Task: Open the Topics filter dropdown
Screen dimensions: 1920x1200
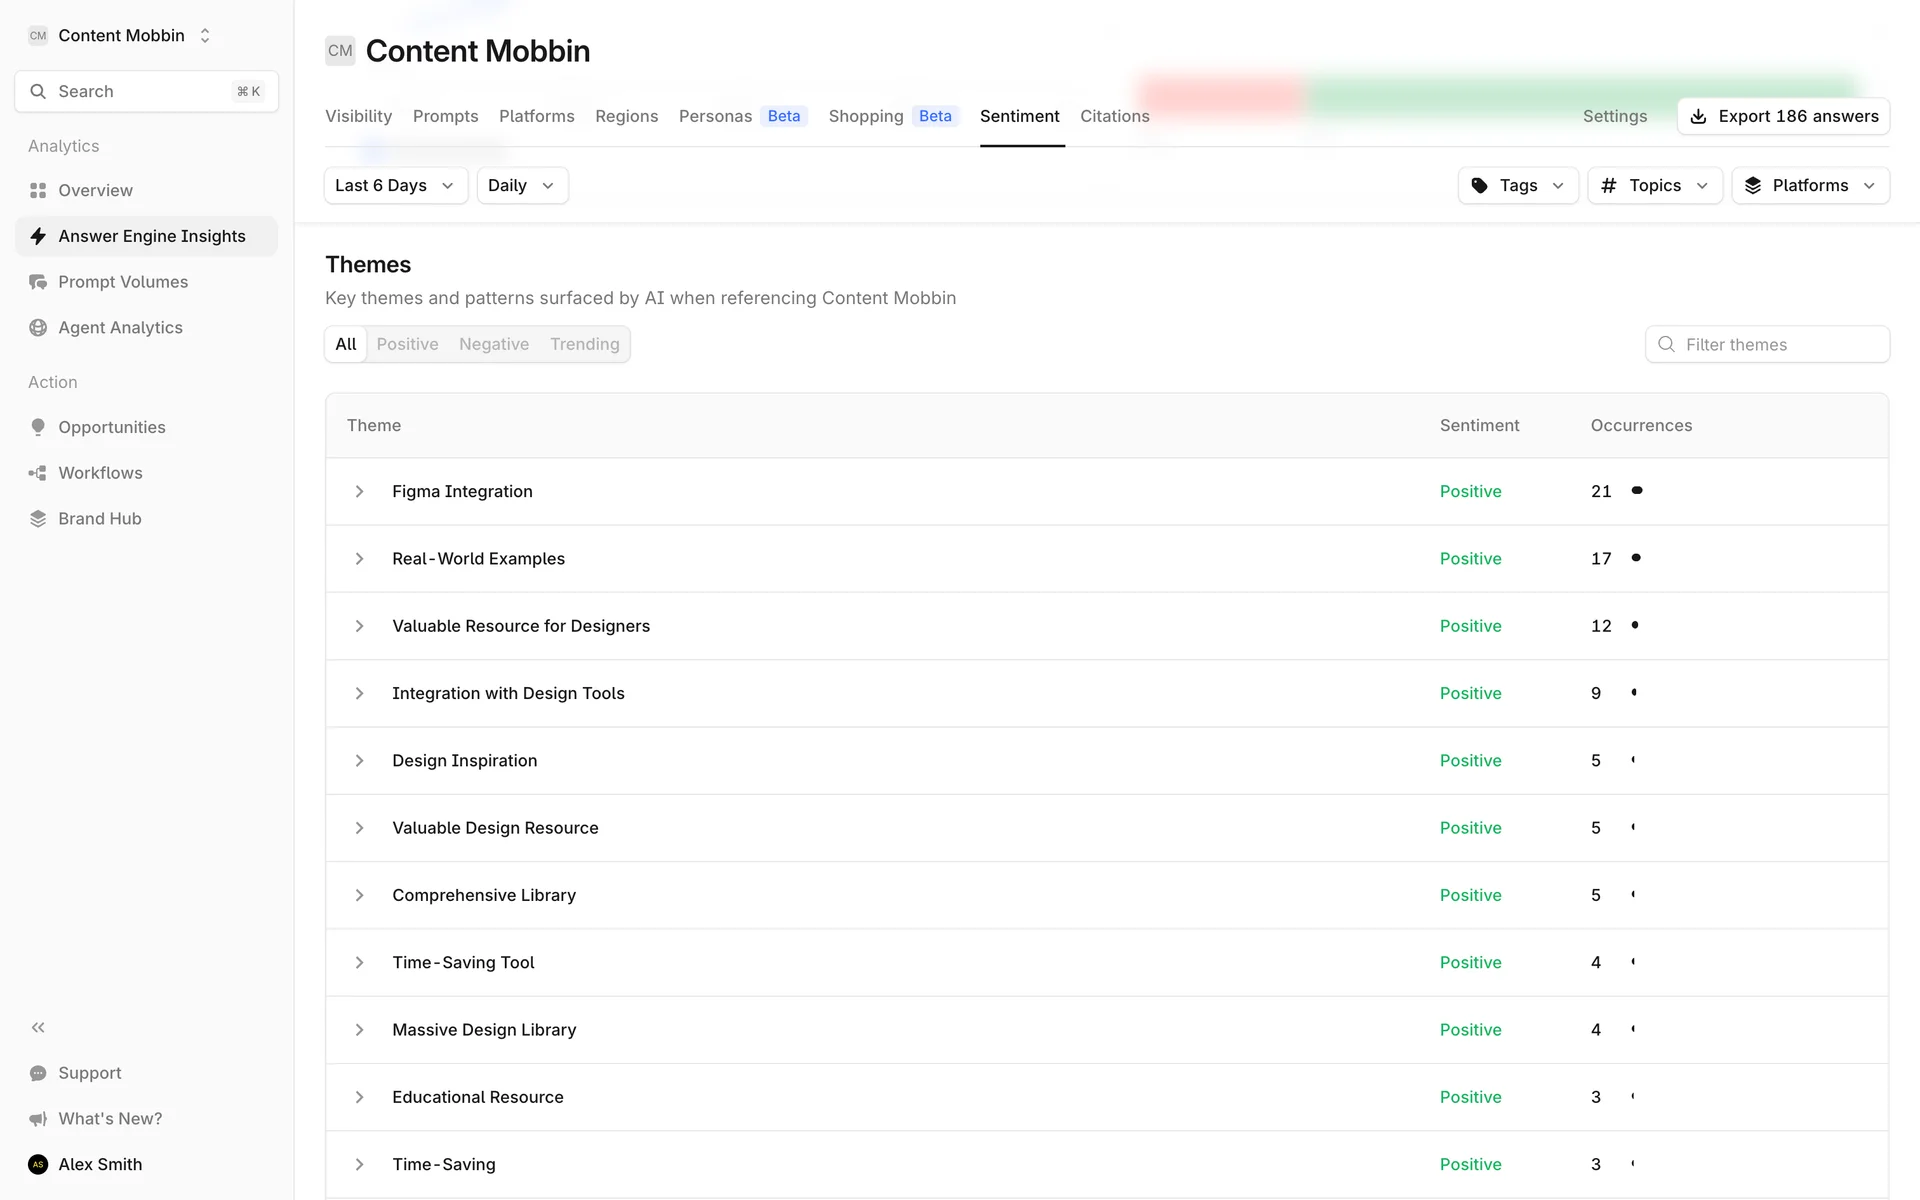Action: click(x=1654, y=186)
